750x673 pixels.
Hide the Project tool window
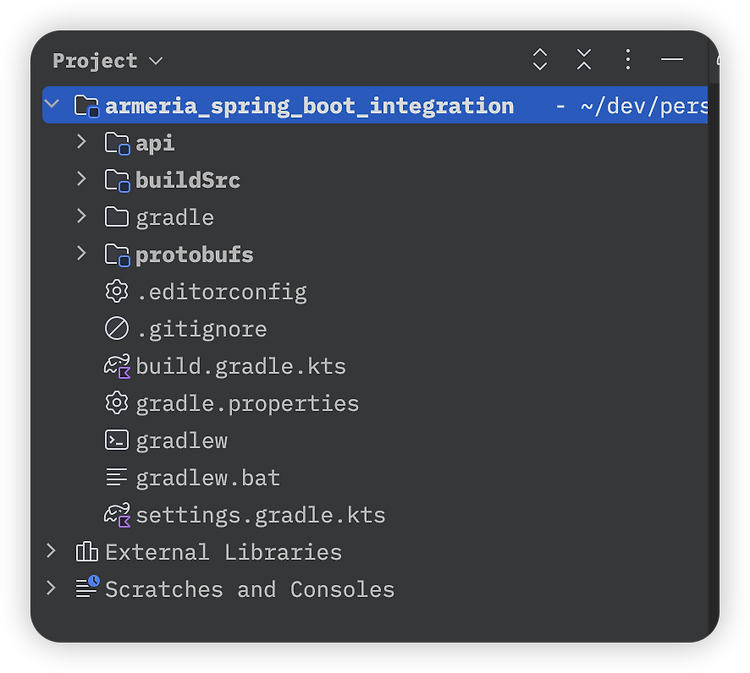[x=672, y=60]
